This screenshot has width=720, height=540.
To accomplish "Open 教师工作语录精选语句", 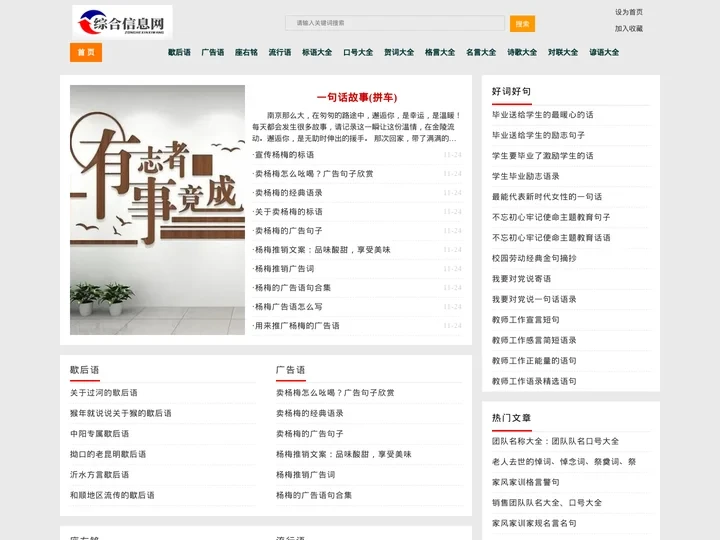I will (x=534, y=381).
